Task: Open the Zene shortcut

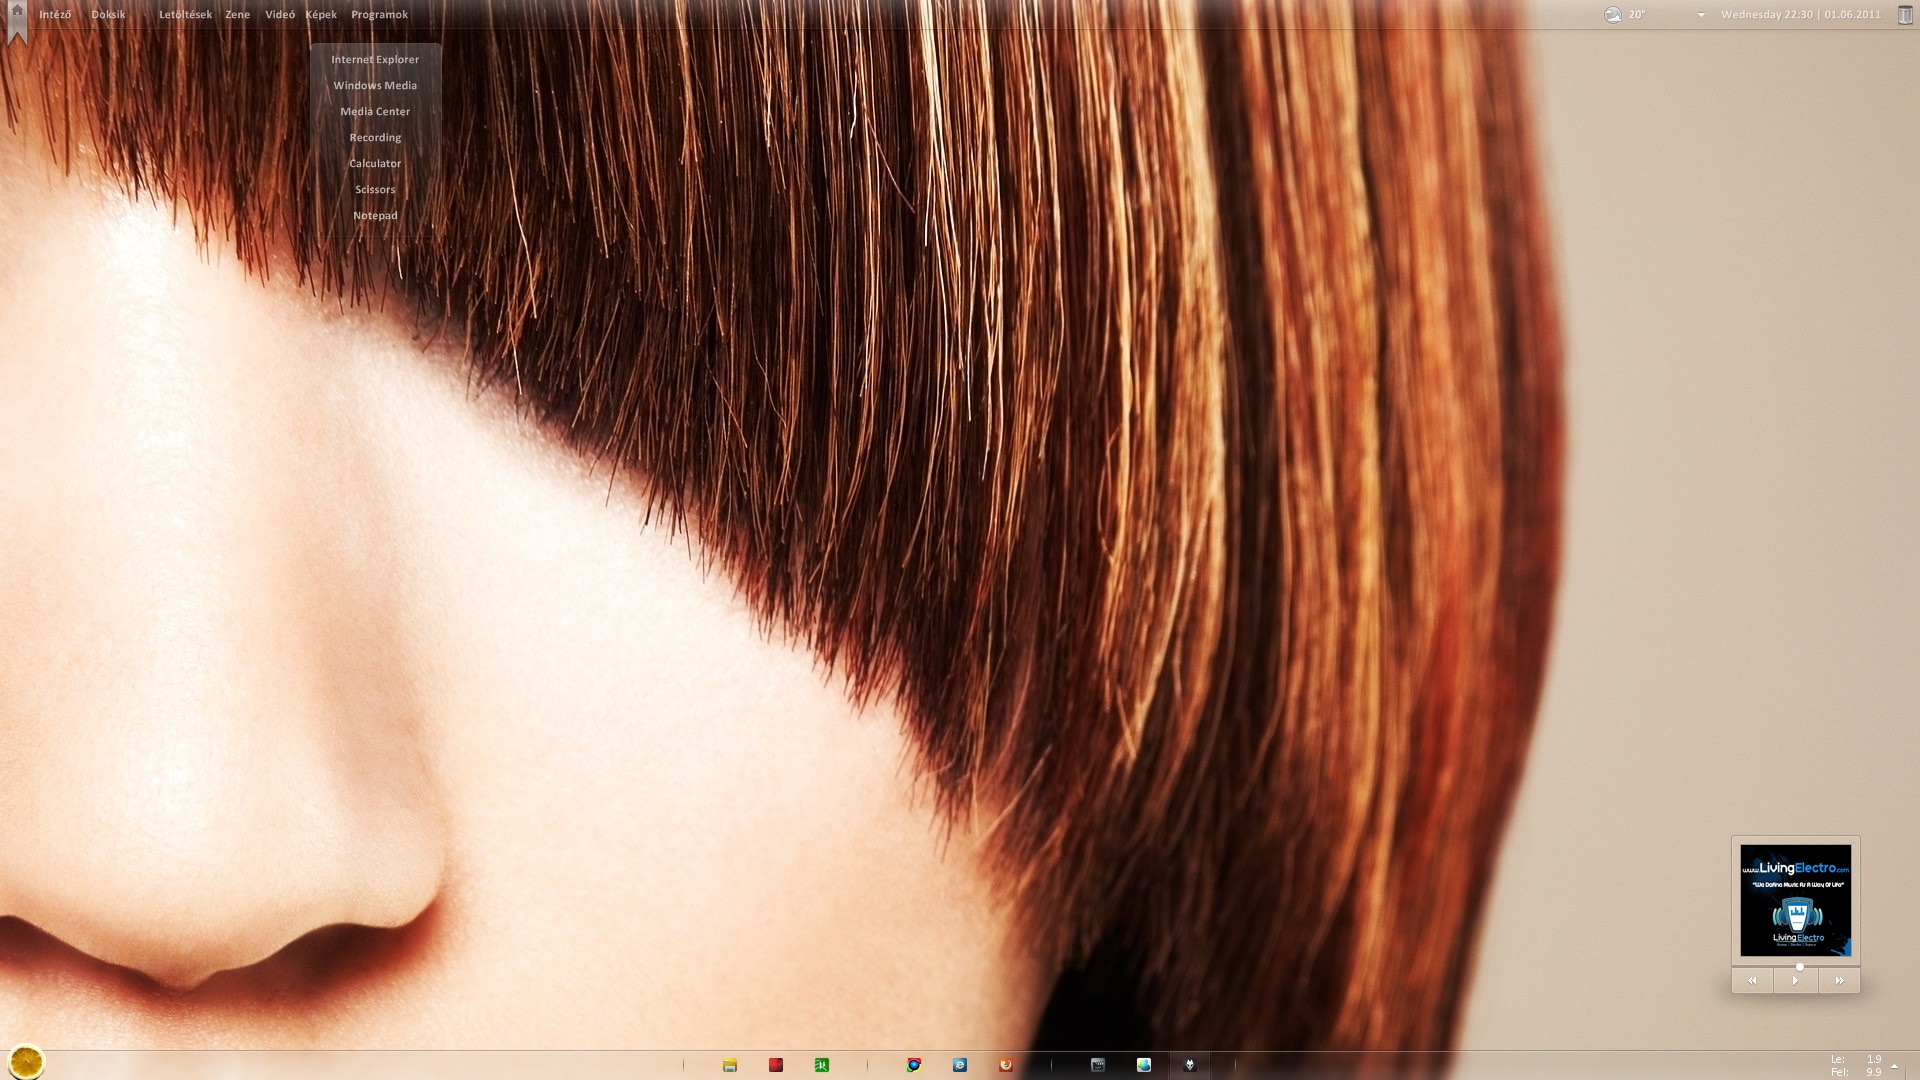Action: pyautogui.click(x=237, y=15)
